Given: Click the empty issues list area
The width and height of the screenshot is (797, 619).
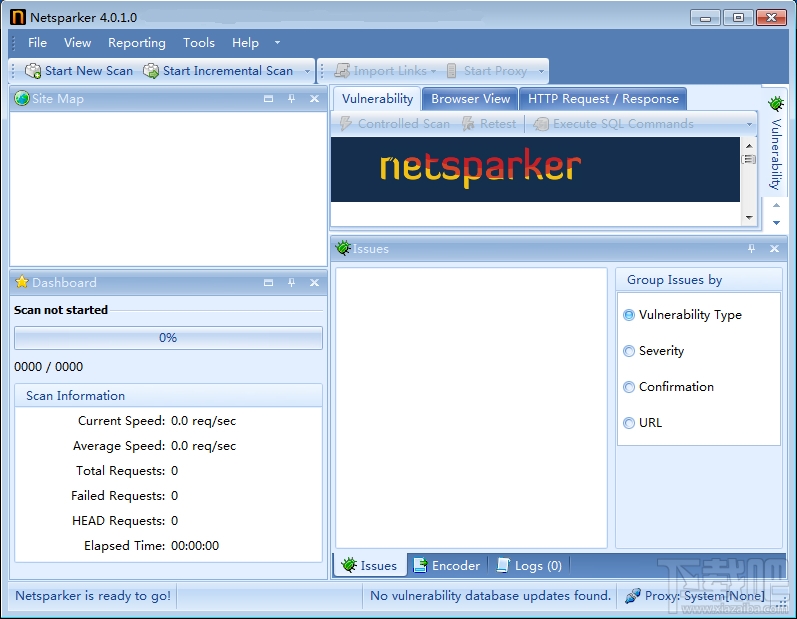Looking at the screenshot, I should [471, 408].
